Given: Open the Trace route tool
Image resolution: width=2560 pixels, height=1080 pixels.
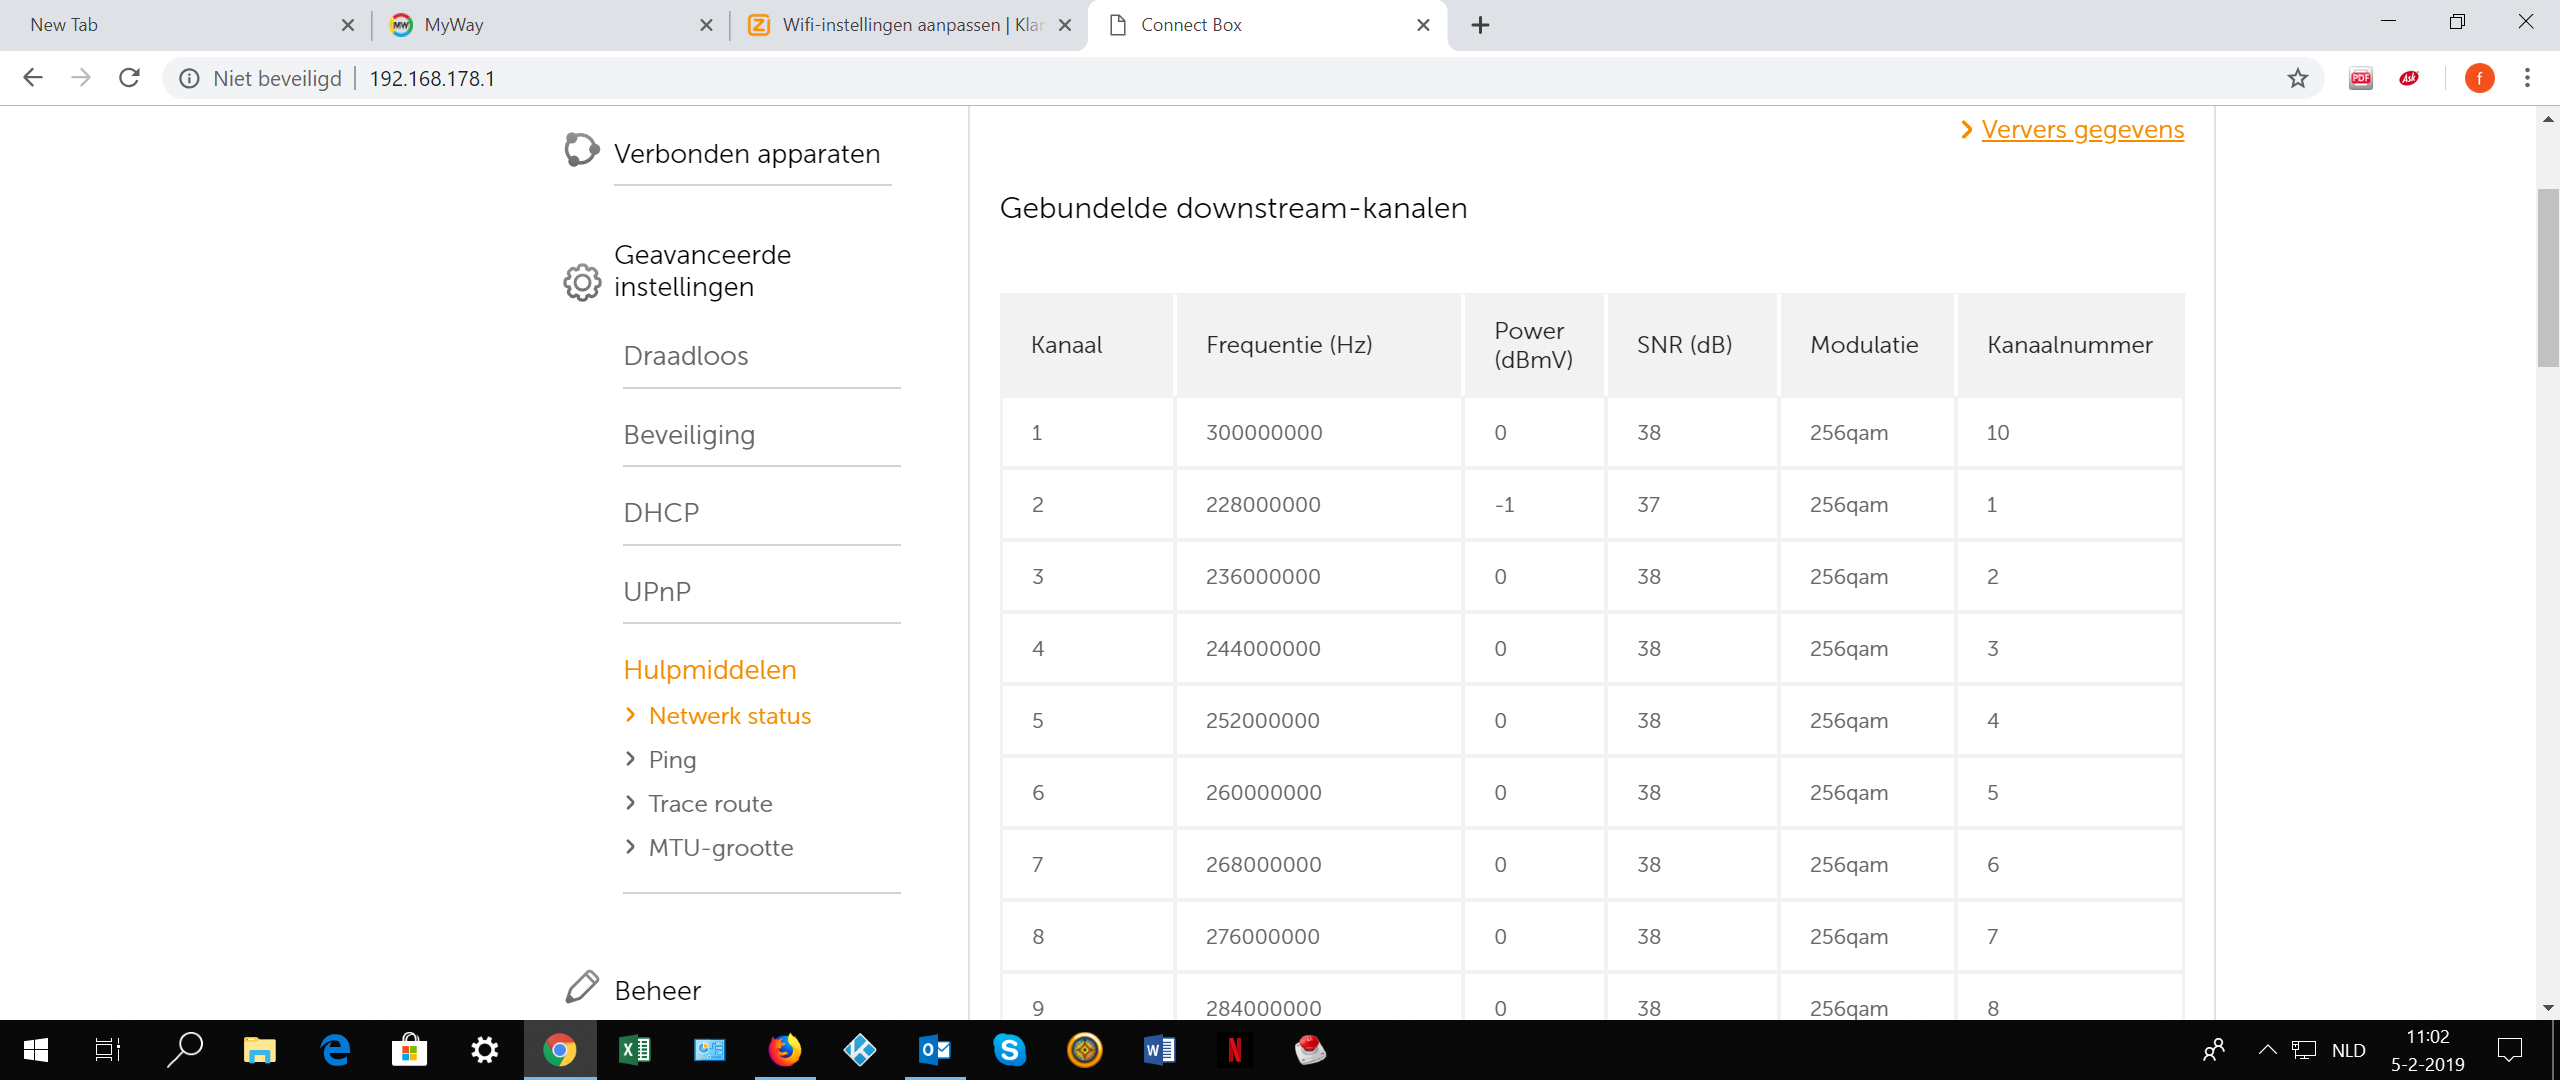Looking at the screenshot, I should pos(710,804).
